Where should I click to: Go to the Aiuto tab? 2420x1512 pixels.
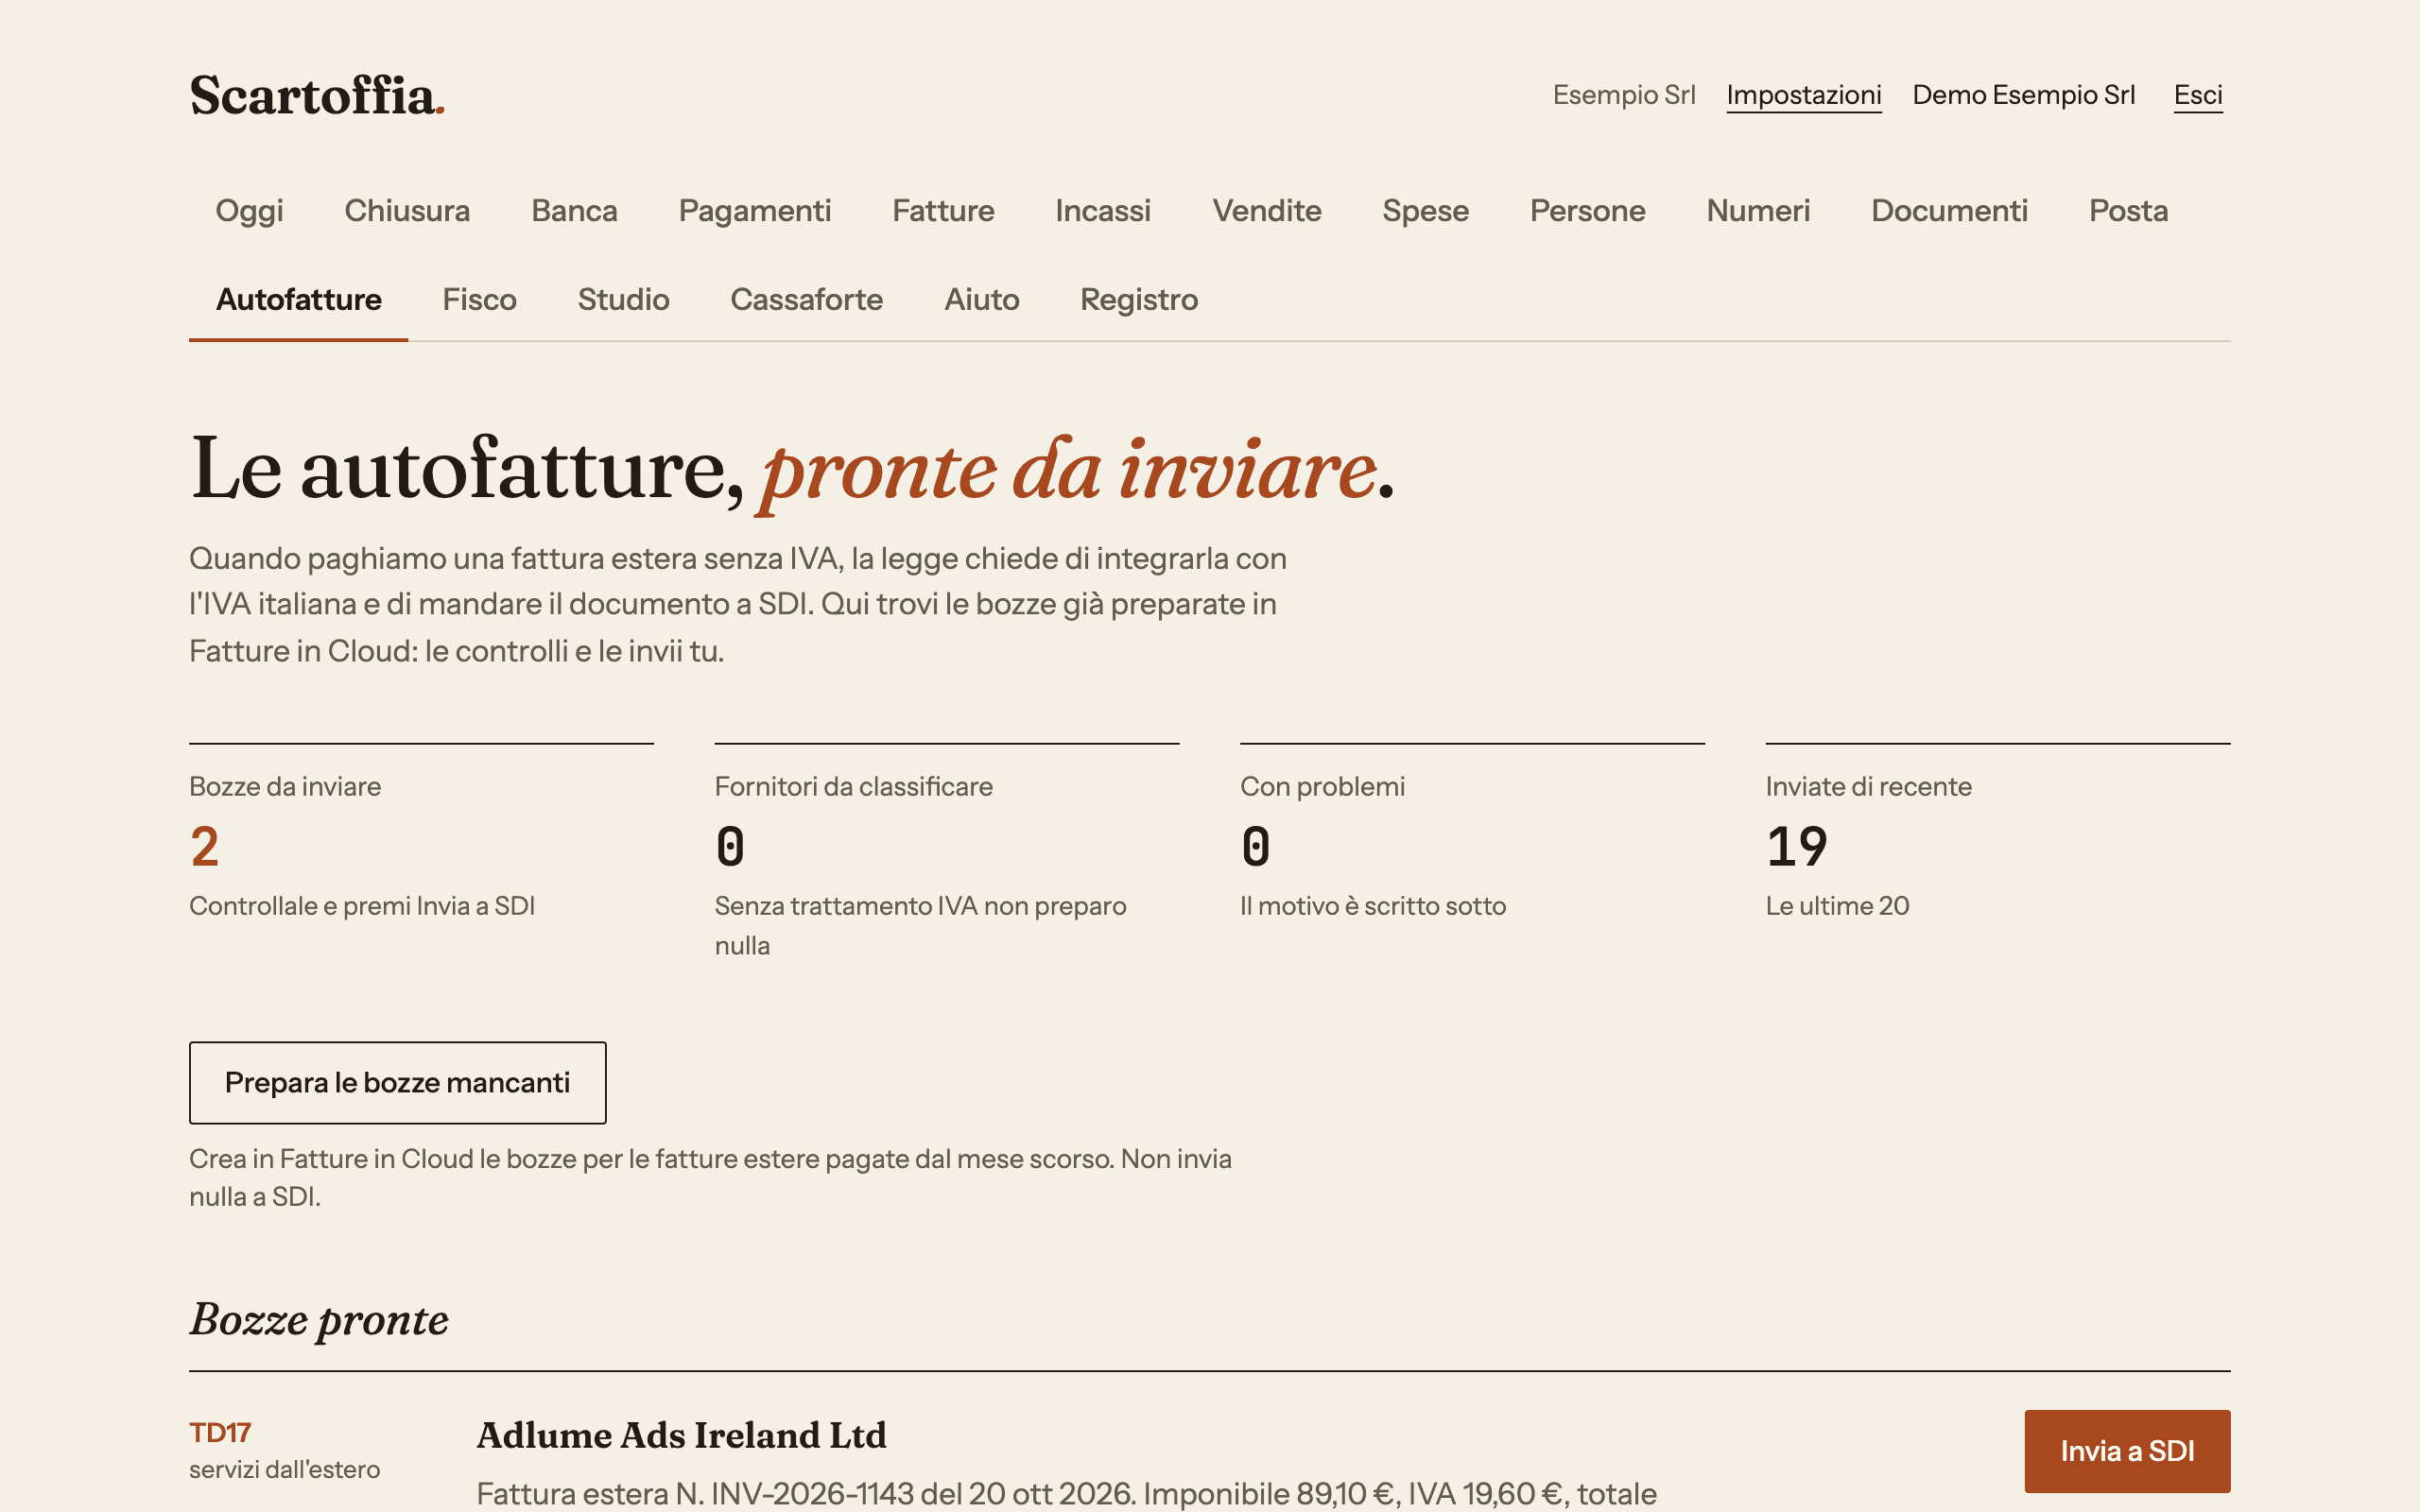(x=981, y=300)
